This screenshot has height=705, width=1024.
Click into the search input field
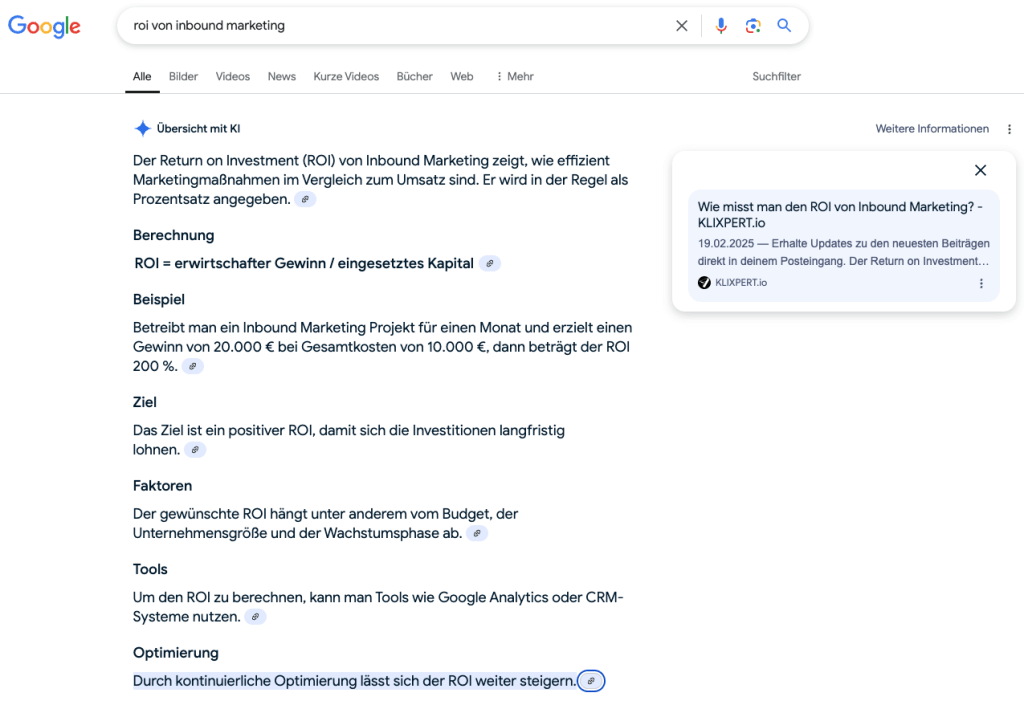point(400,26)
